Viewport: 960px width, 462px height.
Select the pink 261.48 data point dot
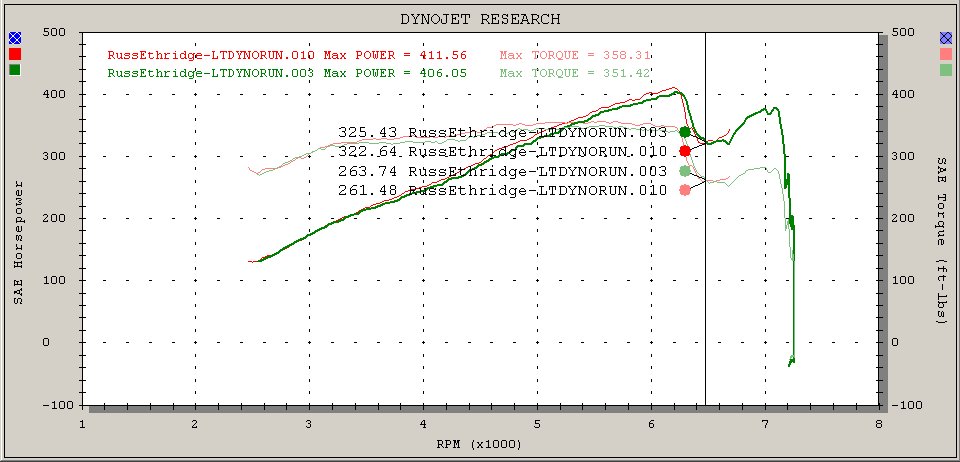(x=685, y=190)
